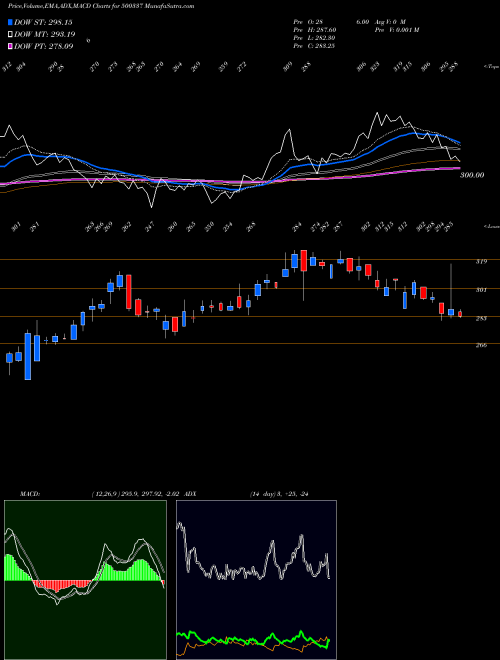Click the ADX '(14 day) 3, +23, -24' text
Image resolution: width=500 pixels, height=660 pixels.
click(277, 493)
